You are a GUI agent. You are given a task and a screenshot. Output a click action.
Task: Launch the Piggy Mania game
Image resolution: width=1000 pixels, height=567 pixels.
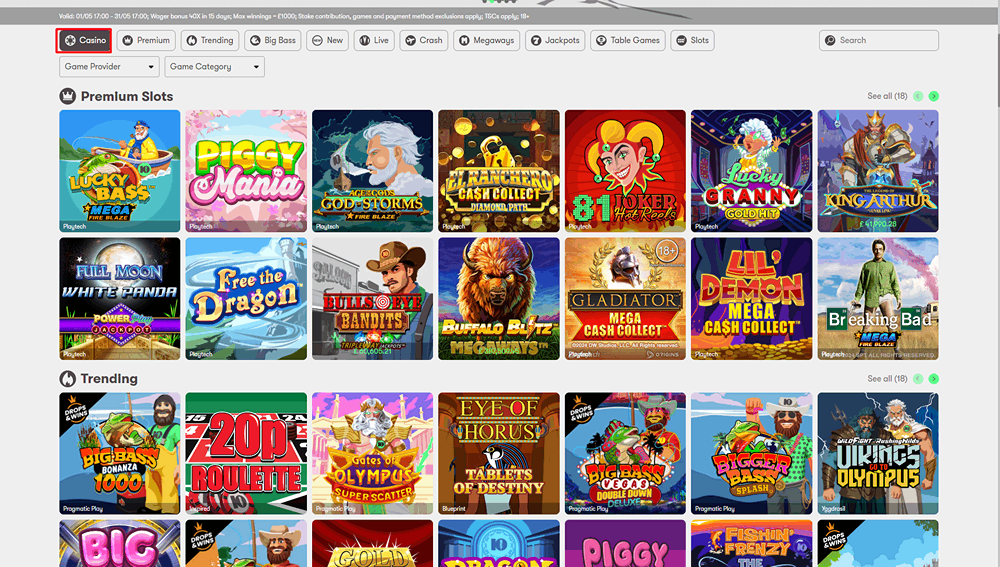(246, 171)
